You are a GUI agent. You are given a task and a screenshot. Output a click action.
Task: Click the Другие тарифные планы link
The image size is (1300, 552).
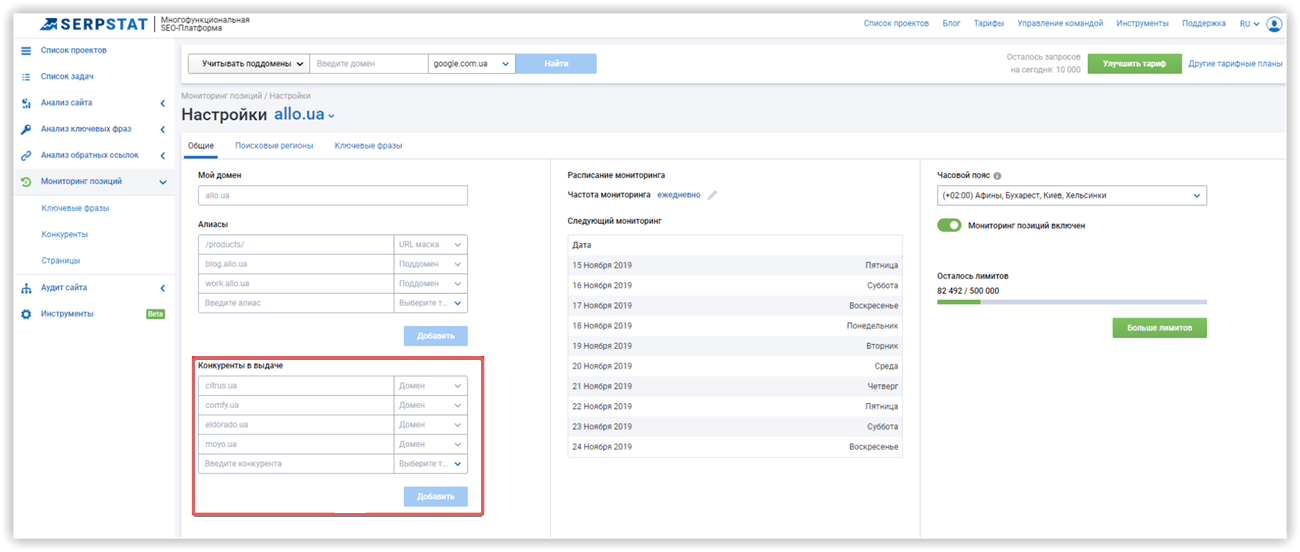tap(1235, 64)
